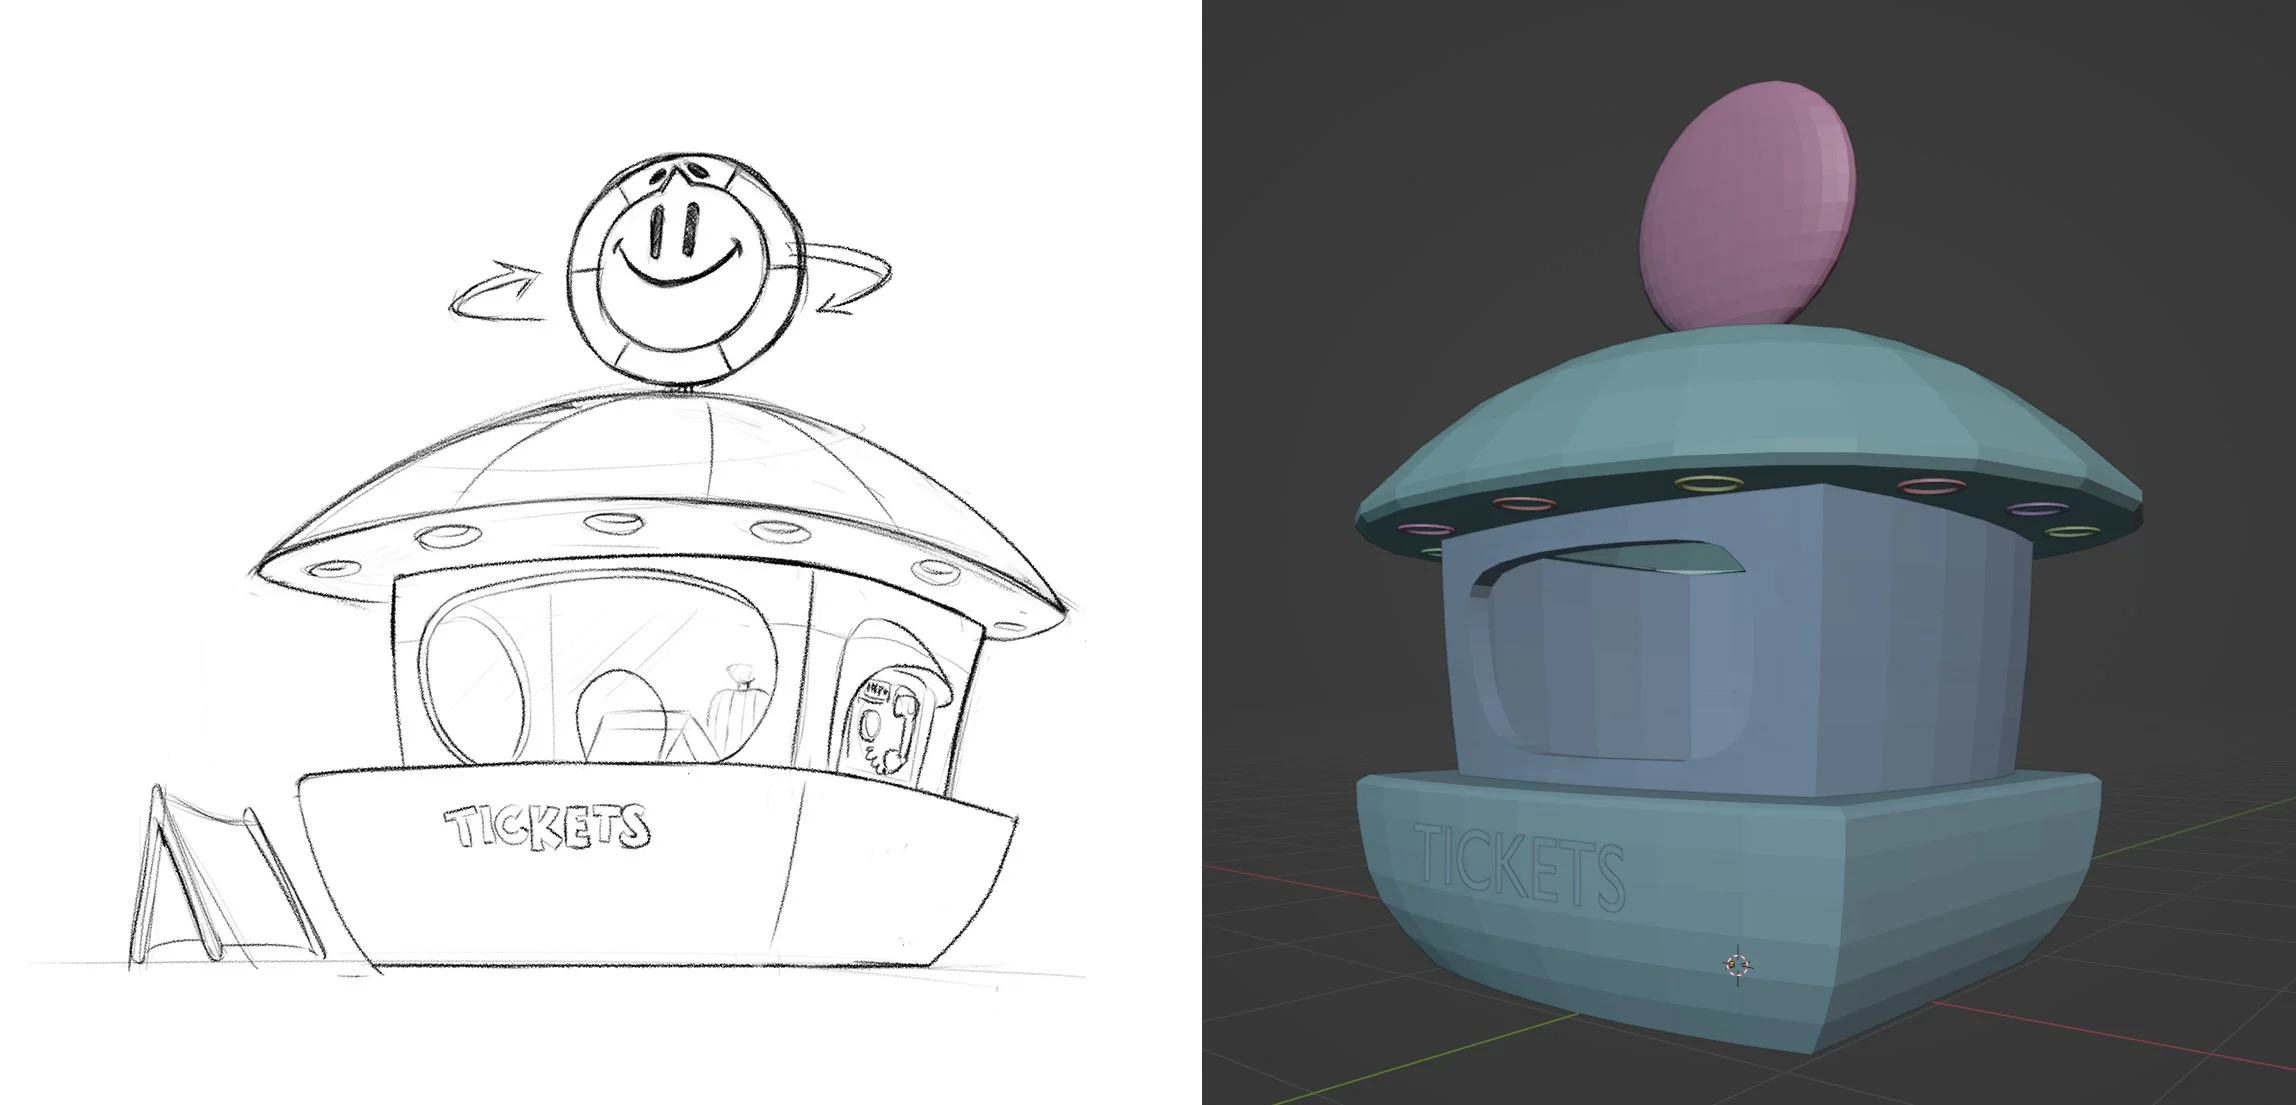Click the smiley face token in the sketch

(685, 270)
